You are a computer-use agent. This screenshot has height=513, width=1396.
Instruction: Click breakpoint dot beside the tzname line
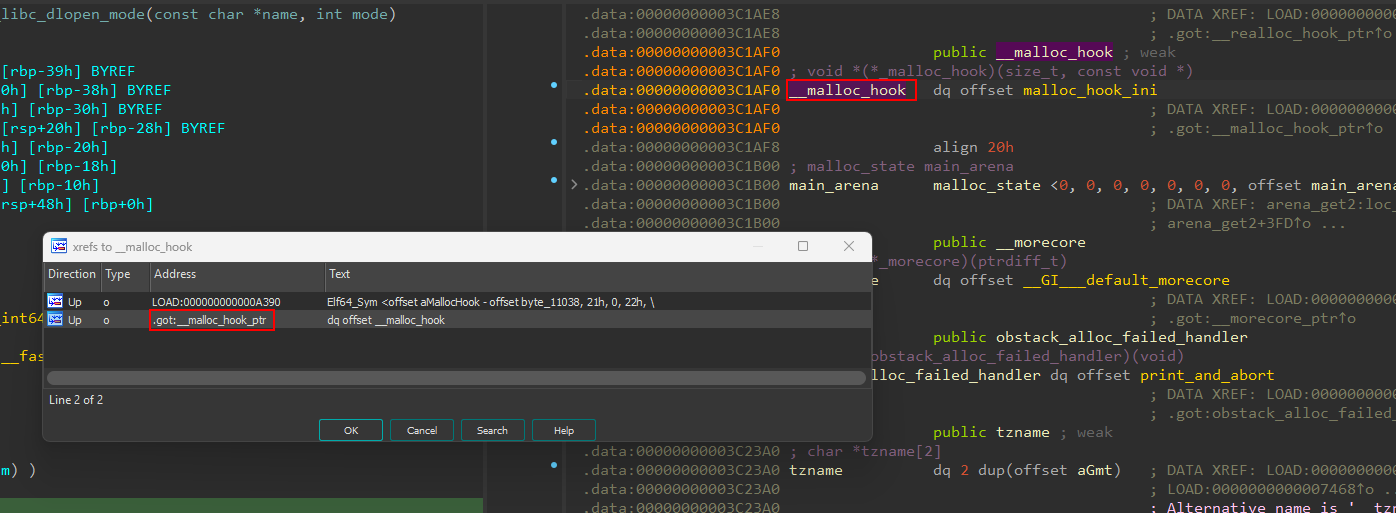(554, 466)
